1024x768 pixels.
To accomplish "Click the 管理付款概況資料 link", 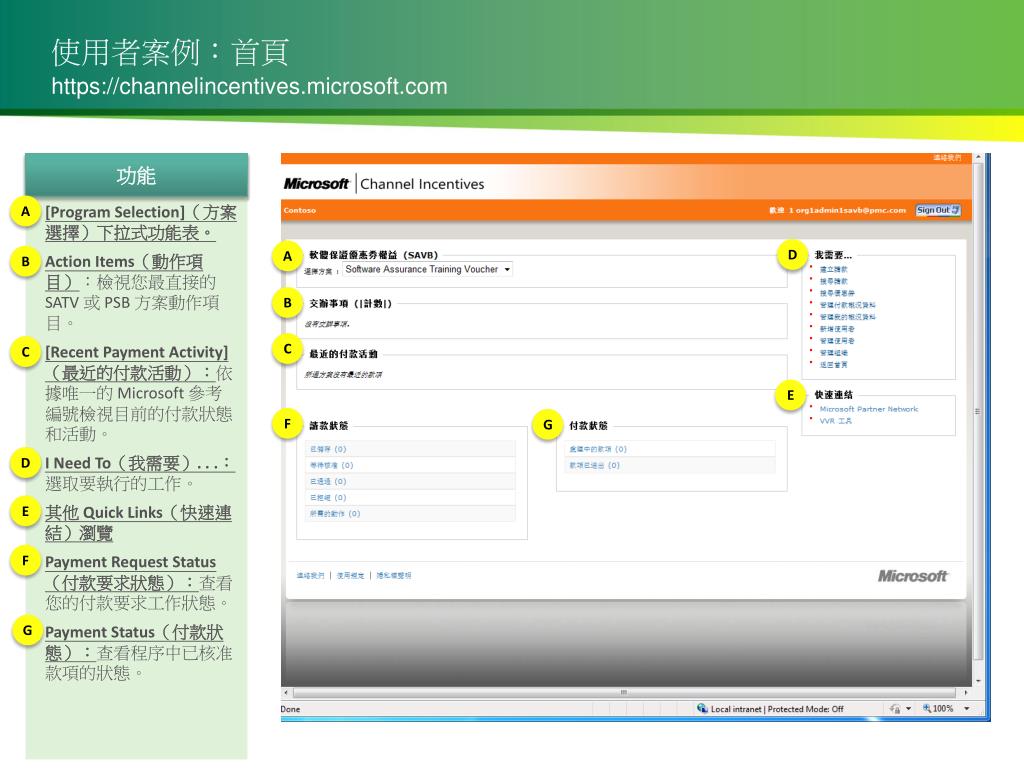I will 848,305.
